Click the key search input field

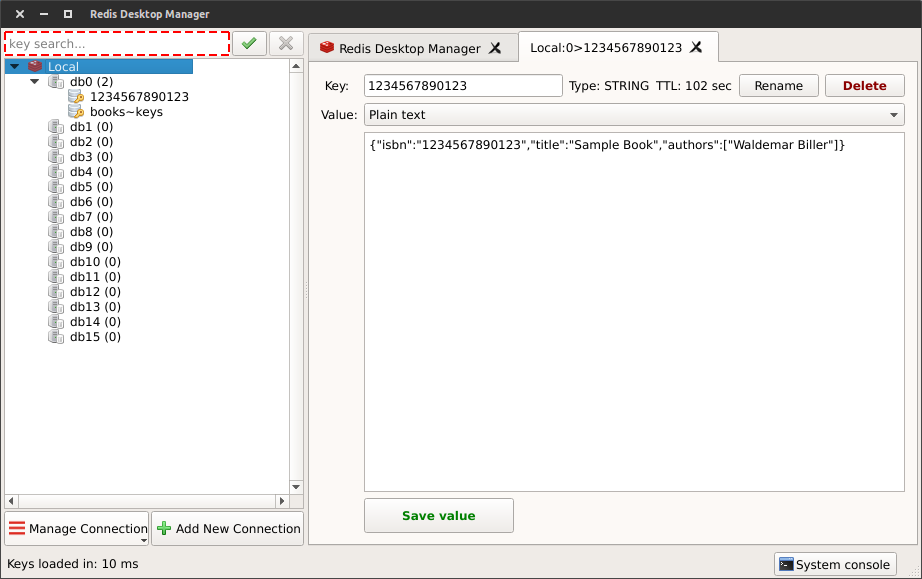click(x=117, y=43)
